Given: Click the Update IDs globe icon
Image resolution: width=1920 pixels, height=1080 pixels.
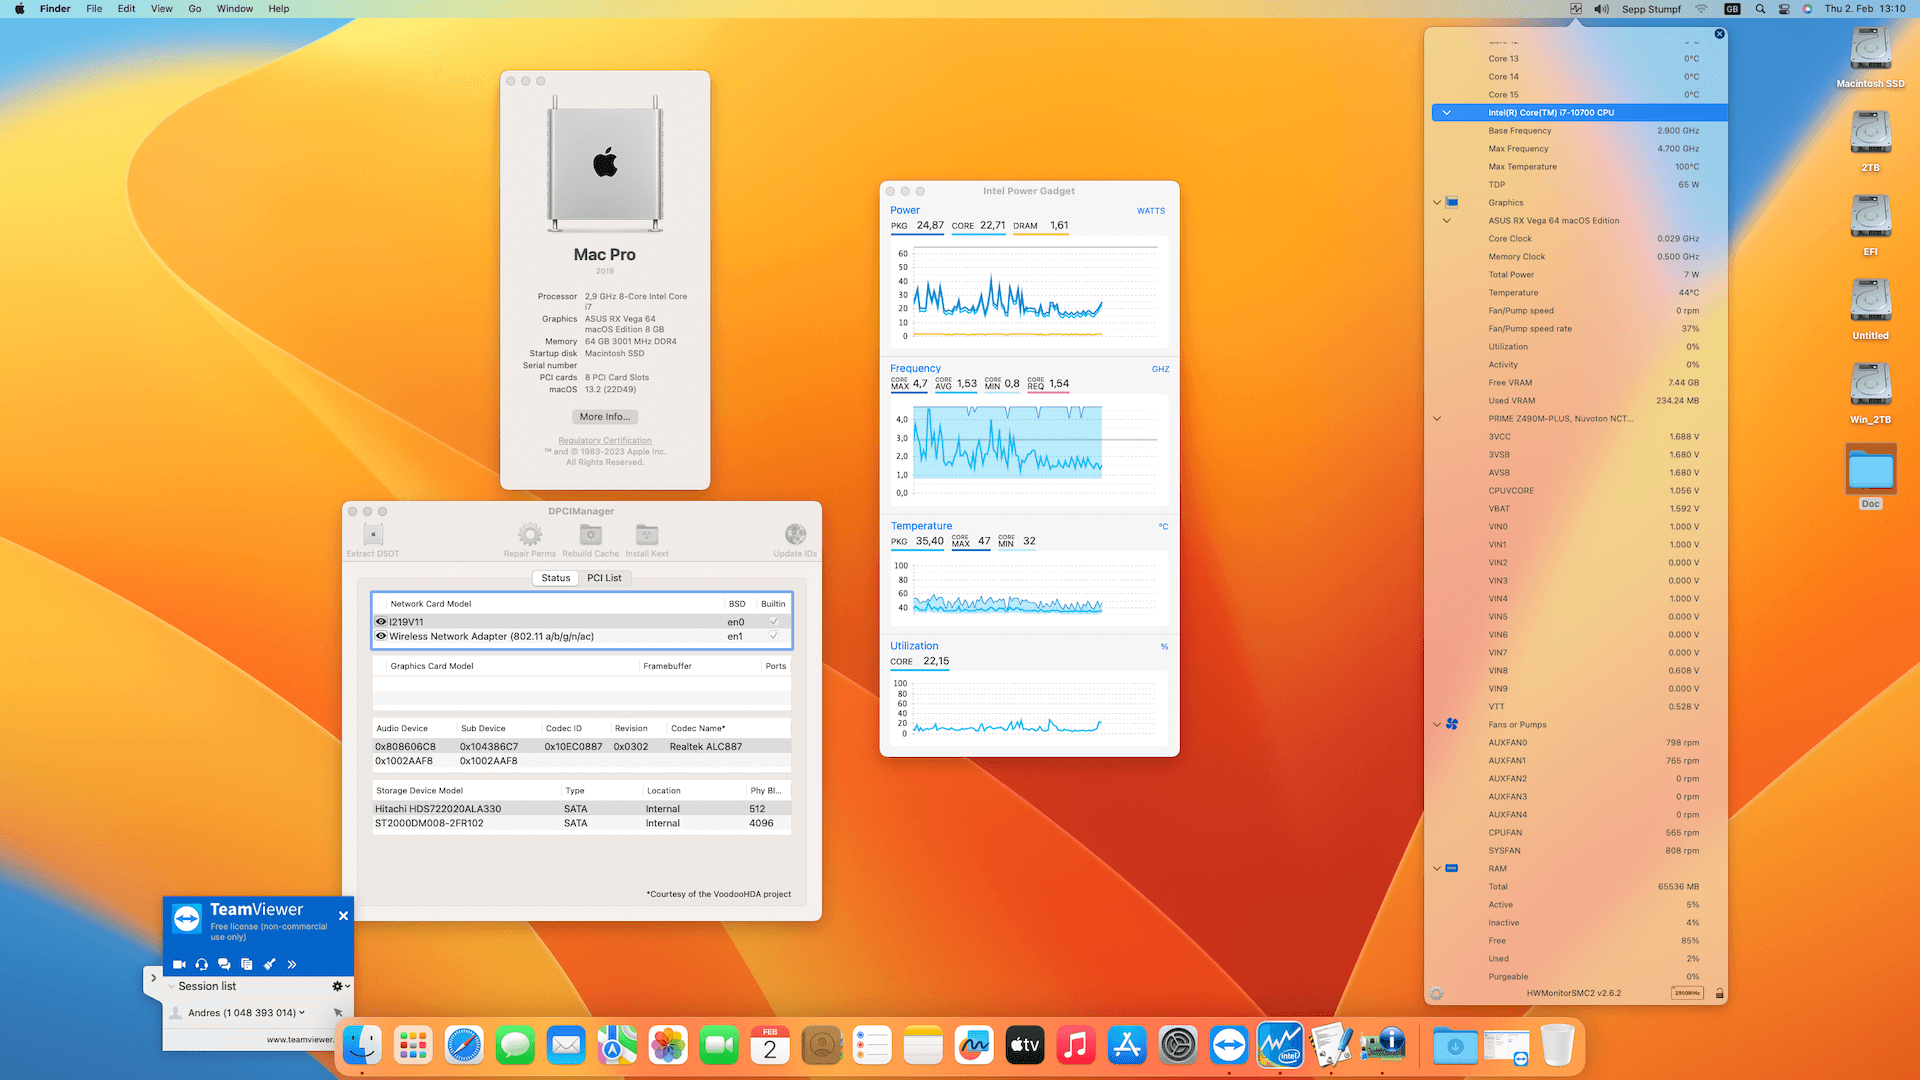Looking at the screenshot, I should [795, 534].
